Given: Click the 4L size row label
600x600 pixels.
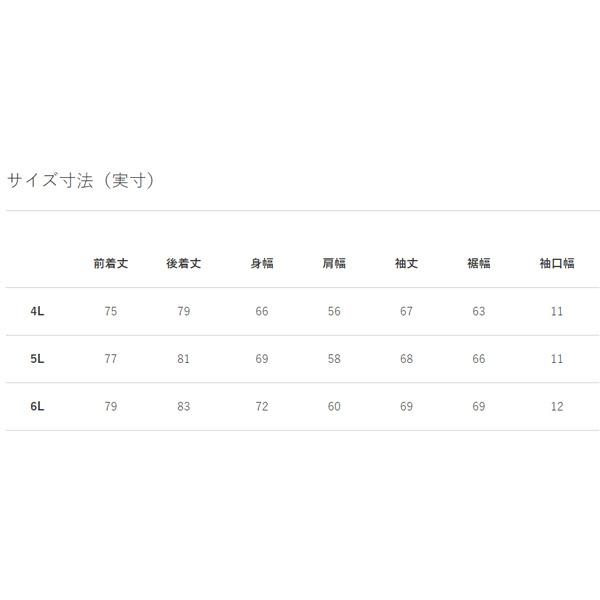Looking at the screenshot, I should click(38, 311).
